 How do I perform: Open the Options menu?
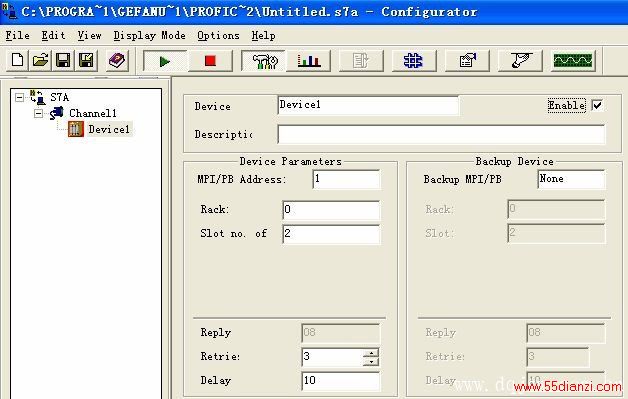click(x=218, y=36)
